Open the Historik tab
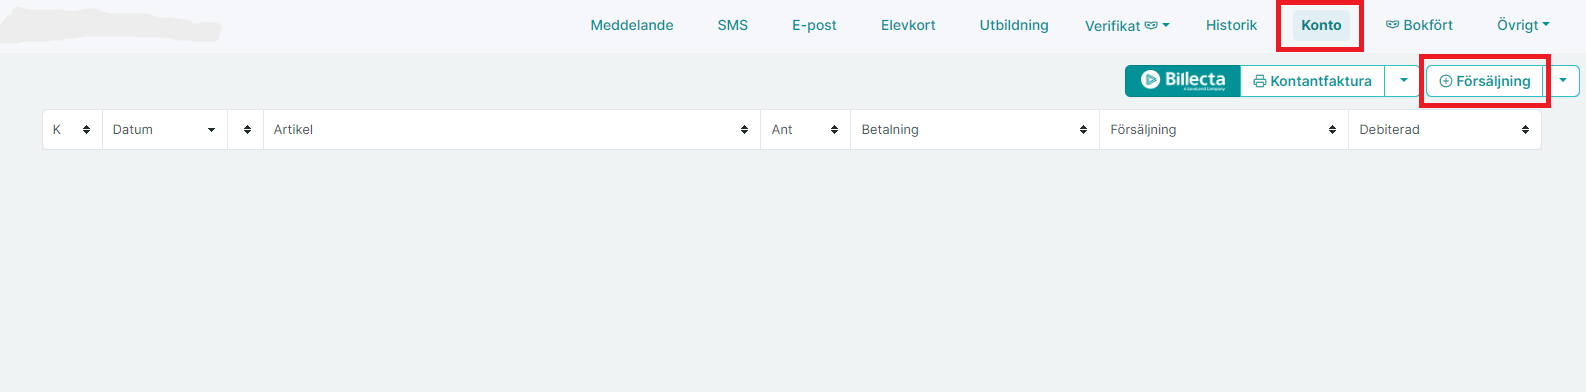Image resolution: width=1586 pixels, height=392 pixels. (1231, 25)
